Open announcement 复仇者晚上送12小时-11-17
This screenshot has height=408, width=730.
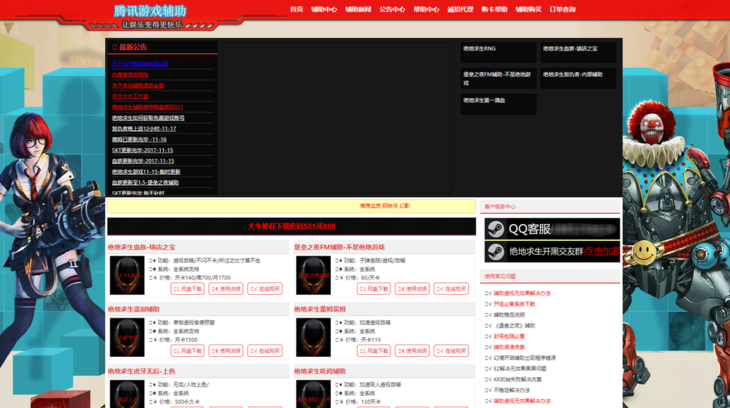(x=144, y=129)
